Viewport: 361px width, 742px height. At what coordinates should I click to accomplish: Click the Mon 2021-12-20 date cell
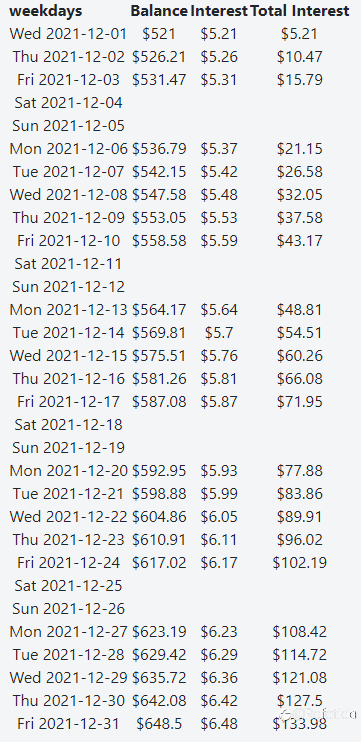(x=69, y=470)
